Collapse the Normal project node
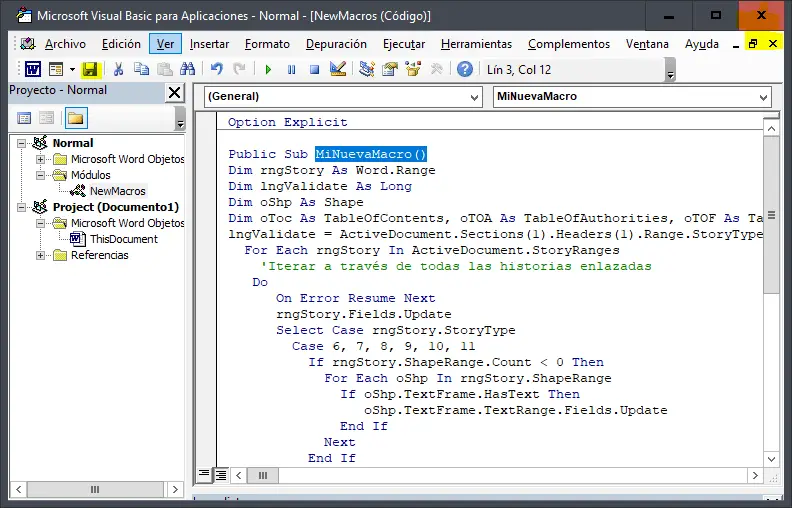Image resolution: width=792 pixels, height=508 pixels. click(21, 143)
